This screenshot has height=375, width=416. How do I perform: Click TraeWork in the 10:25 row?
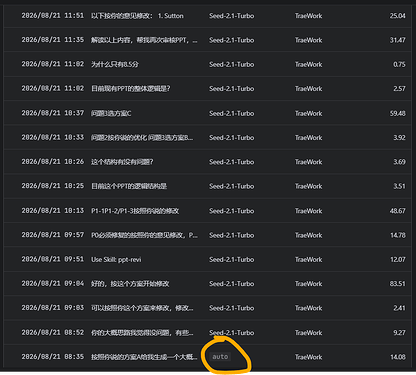click(309, 186)
